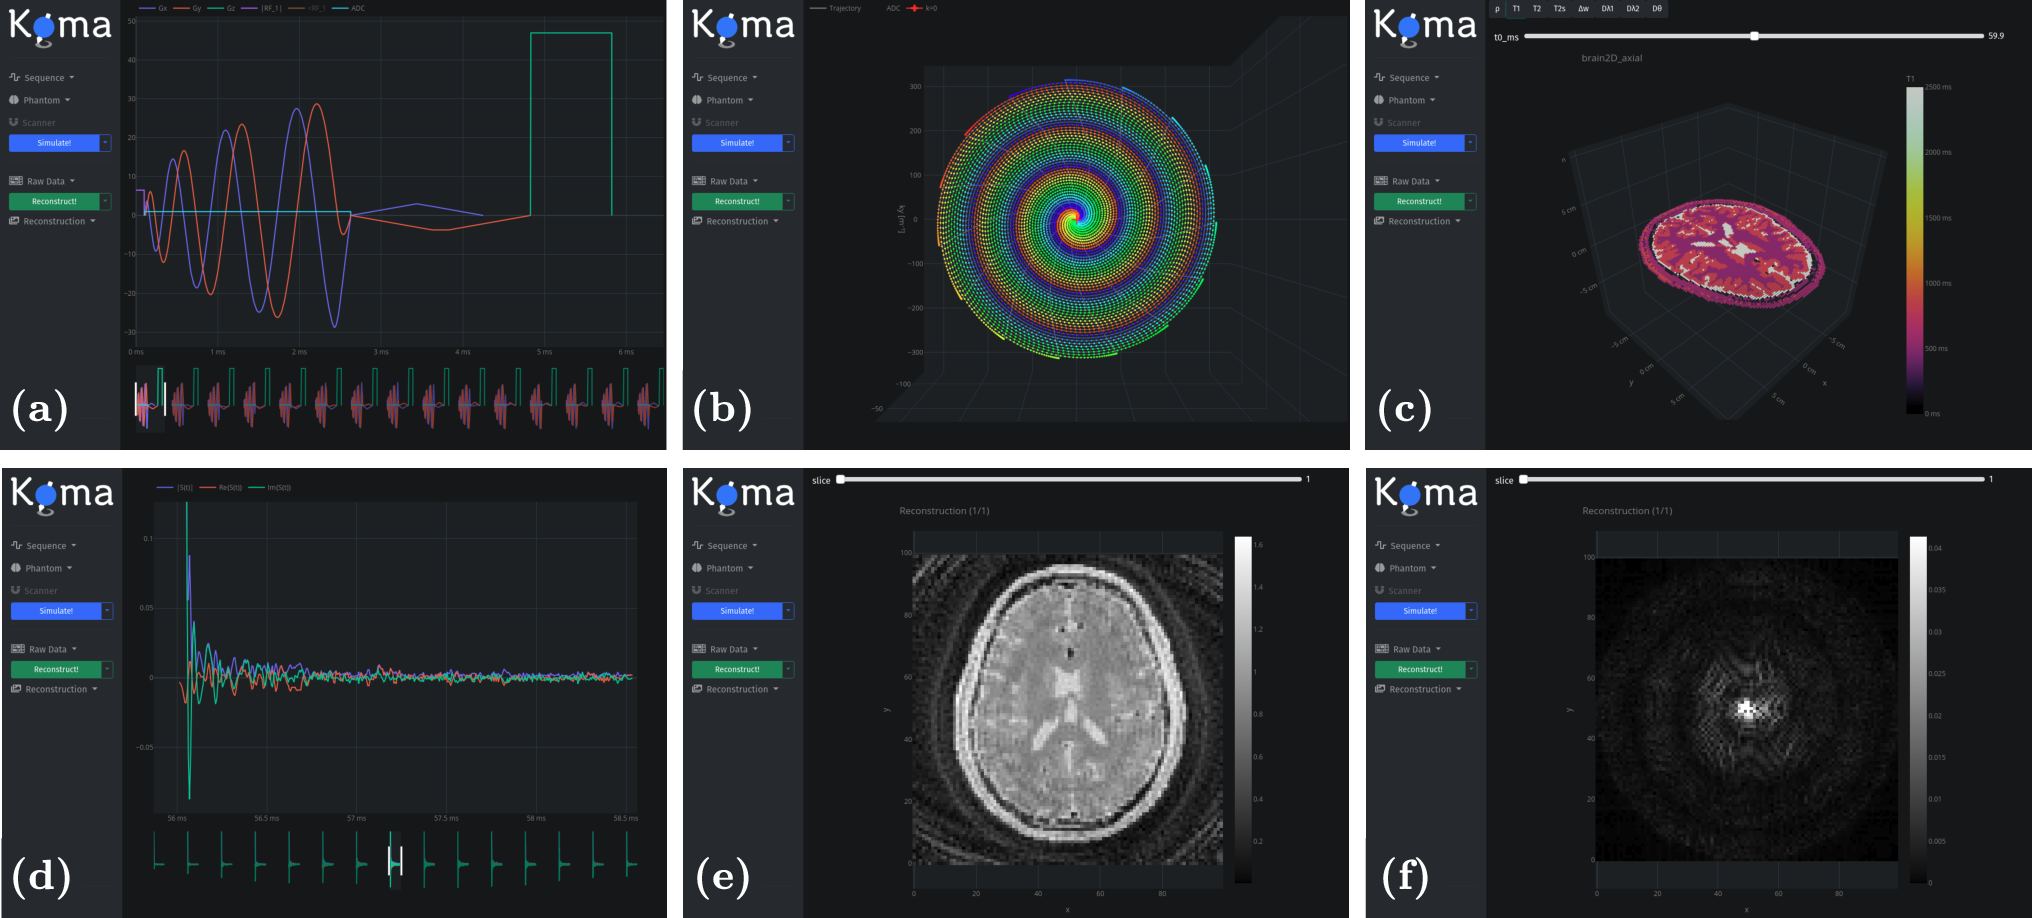Click the Scanner magnet icon in panel (b)
This screenshot has height=918, width=2032.
point(697,122)
